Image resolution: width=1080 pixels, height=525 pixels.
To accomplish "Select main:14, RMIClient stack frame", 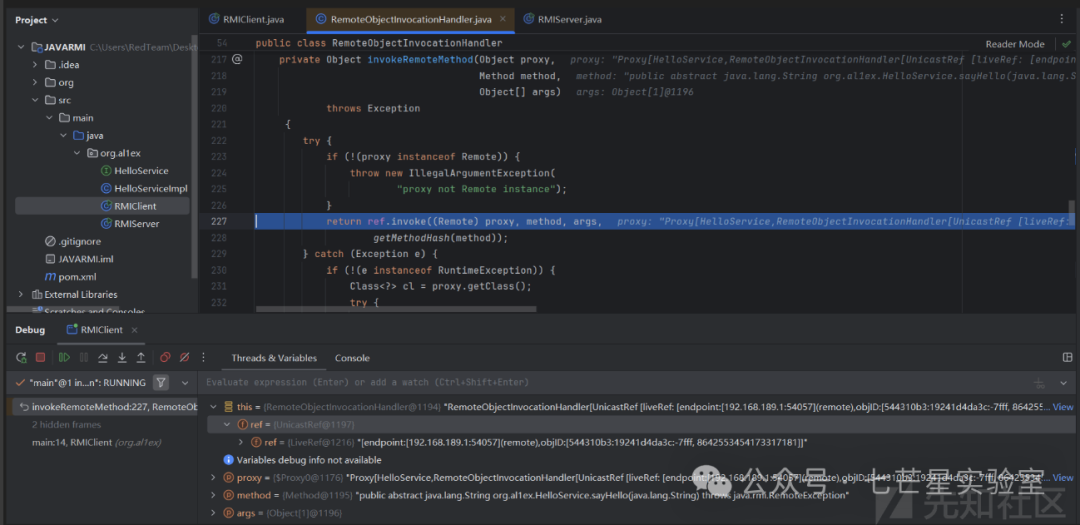I will 94,442.
